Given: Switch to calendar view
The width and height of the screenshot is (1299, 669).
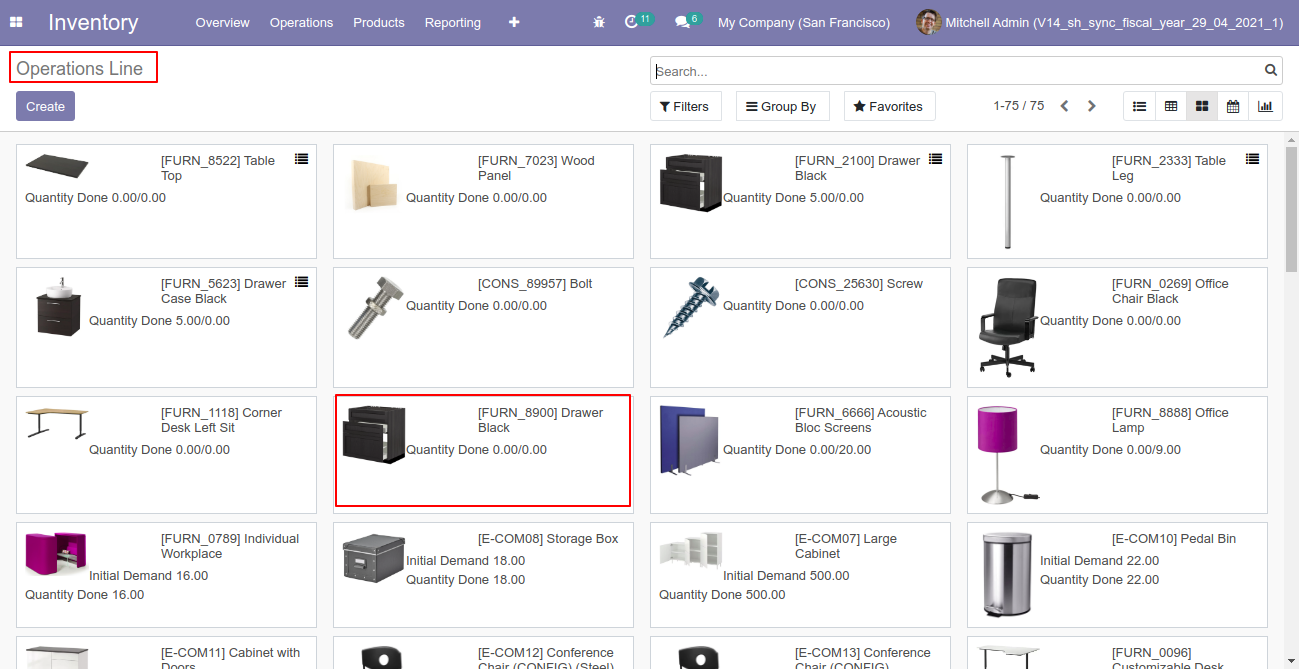Looking at the screenshot, I should (1233, 106).
